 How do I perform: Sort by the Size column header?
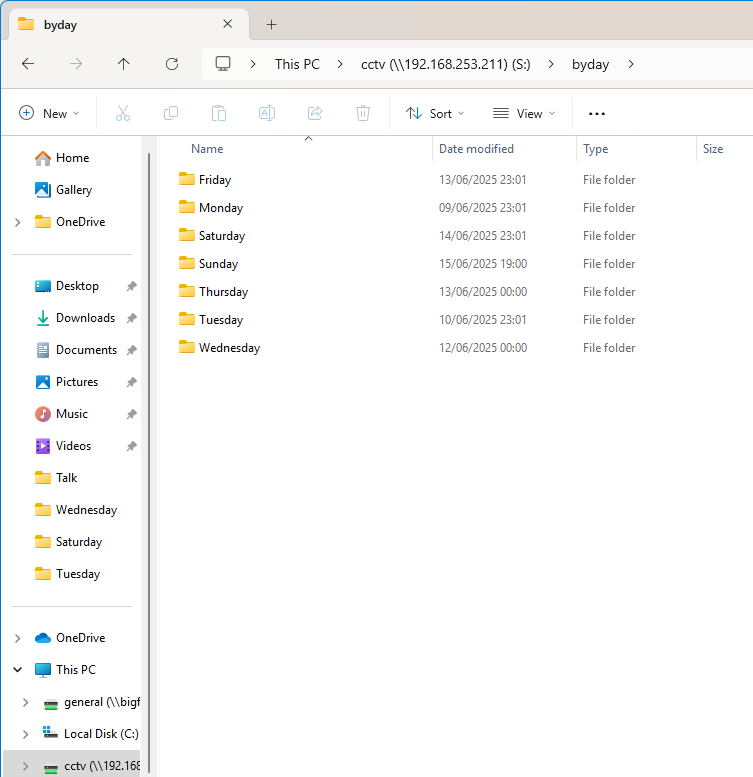click(713, 149)
